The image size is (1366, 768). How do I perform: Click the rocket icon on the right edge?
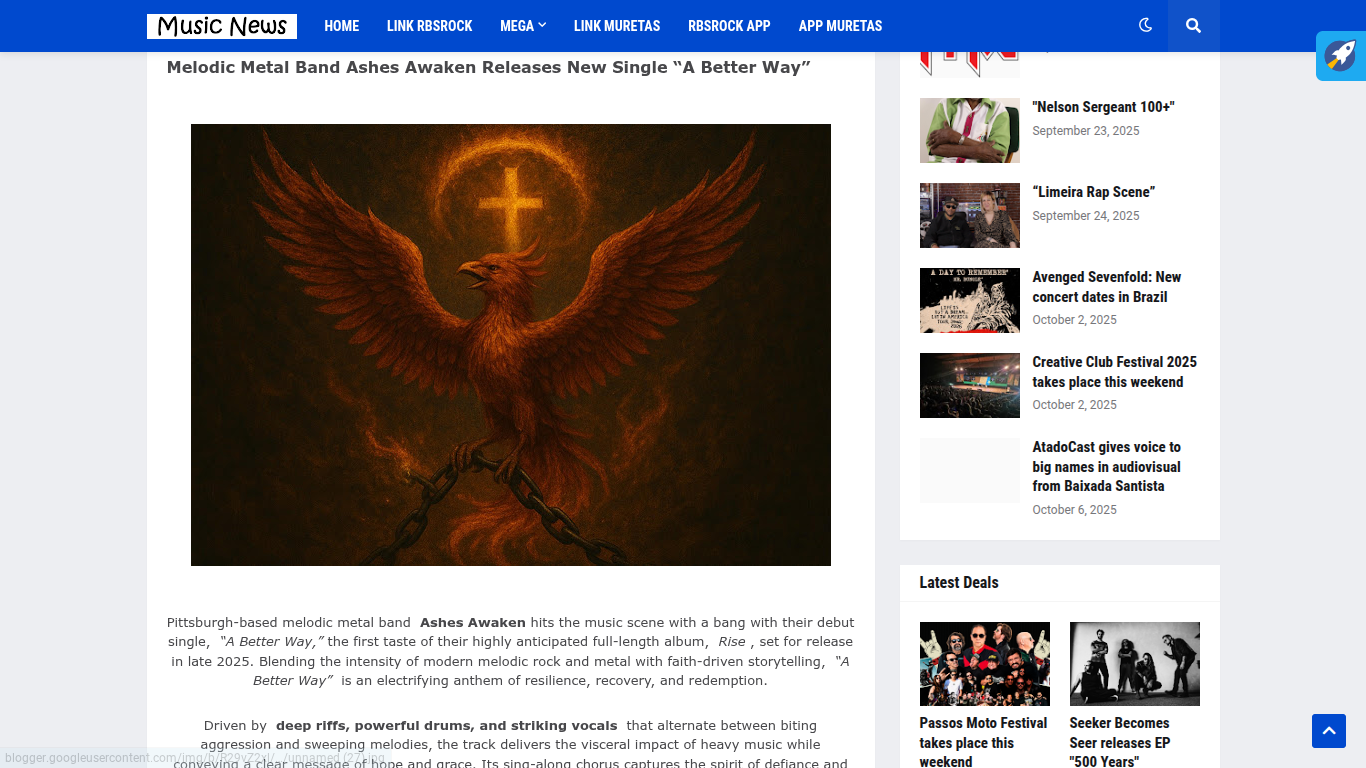(x=1340, y=56)
